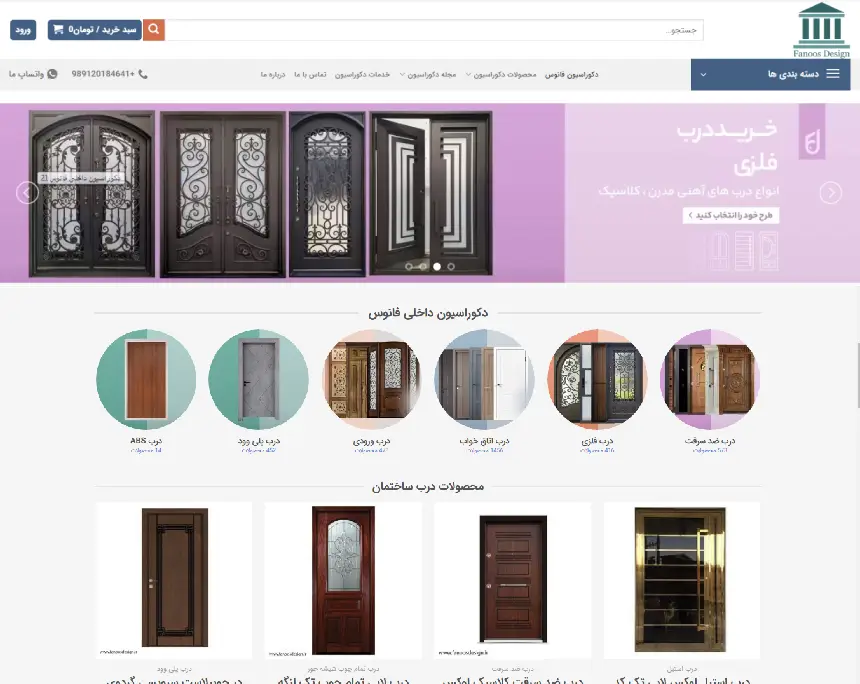Go to next banner slide arrow
This screenshot has width=860, height=684.
click(x=830, y=193)
